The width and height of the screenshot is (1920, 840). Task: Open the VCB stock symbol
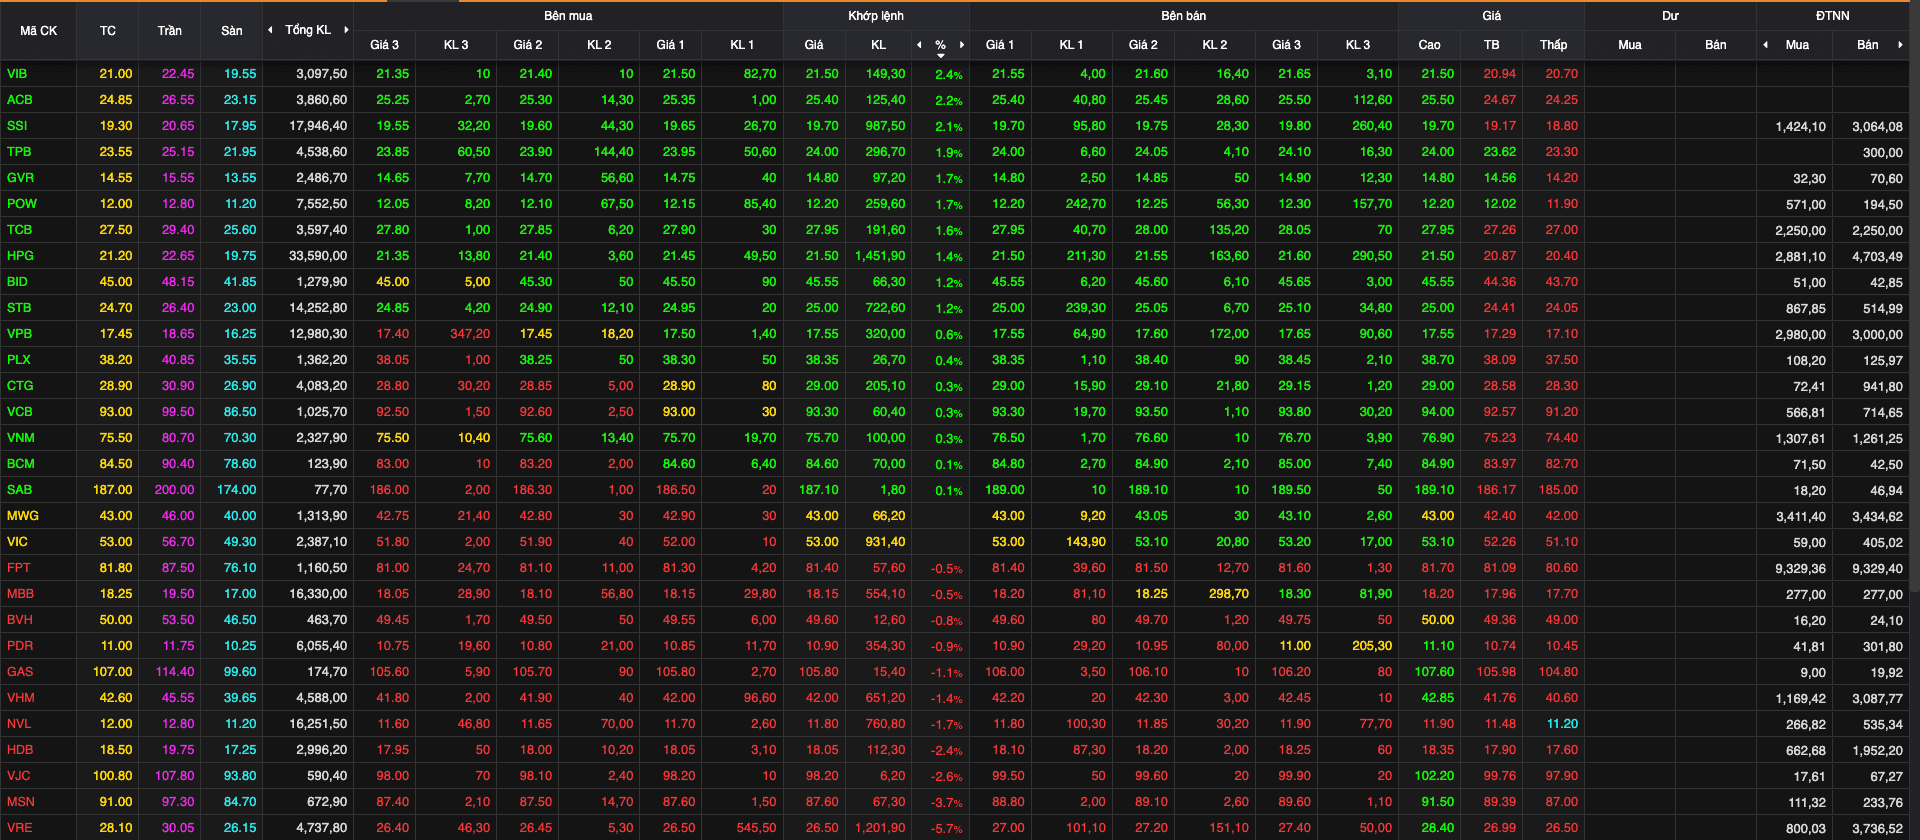point(19,412)
